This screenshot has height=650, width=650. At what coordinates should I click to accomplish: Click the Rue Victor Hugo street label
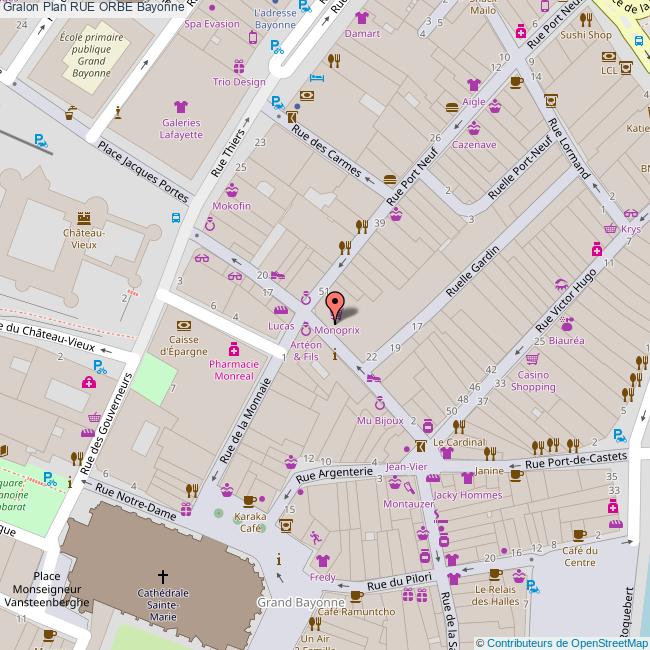(x=565, y=301)
